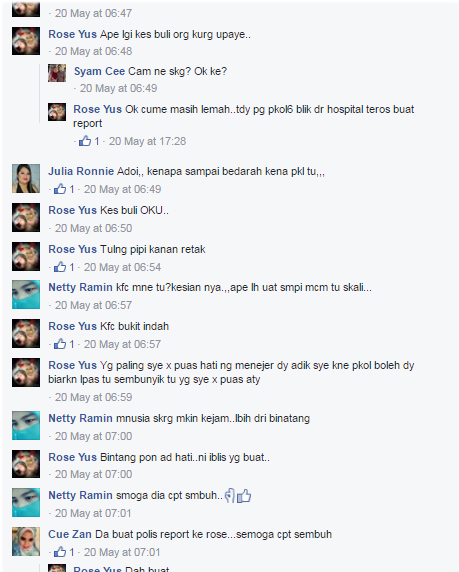The image size is (459, 572).
Task: Click like icon under Julia Ronnie's comment
Action: click(x=60, y=189)
